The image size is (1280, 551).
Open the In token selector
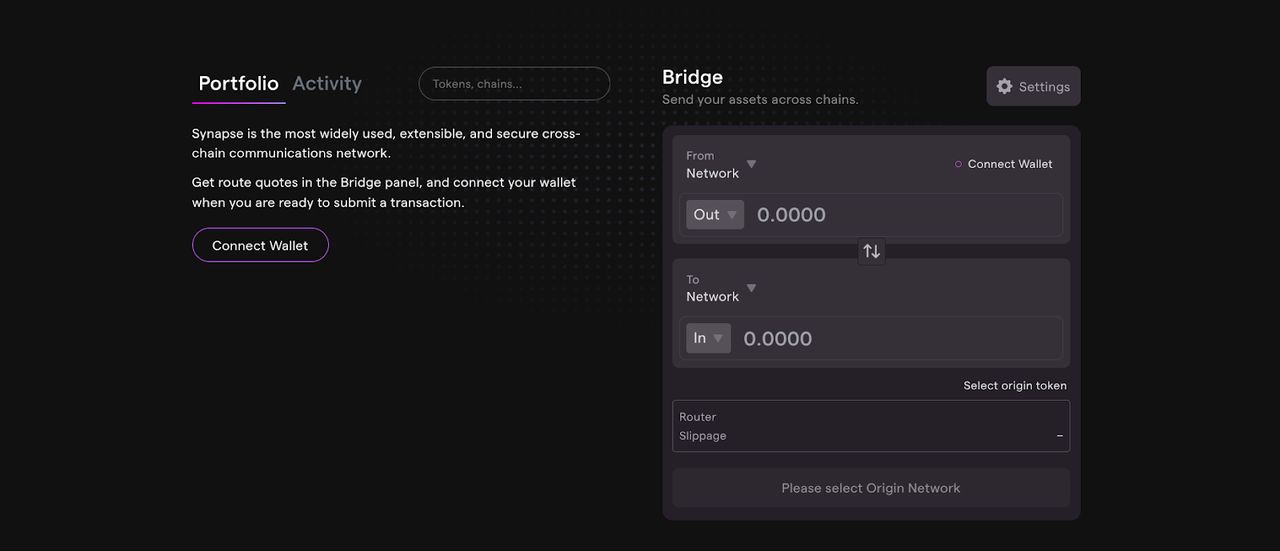(707, 339)
